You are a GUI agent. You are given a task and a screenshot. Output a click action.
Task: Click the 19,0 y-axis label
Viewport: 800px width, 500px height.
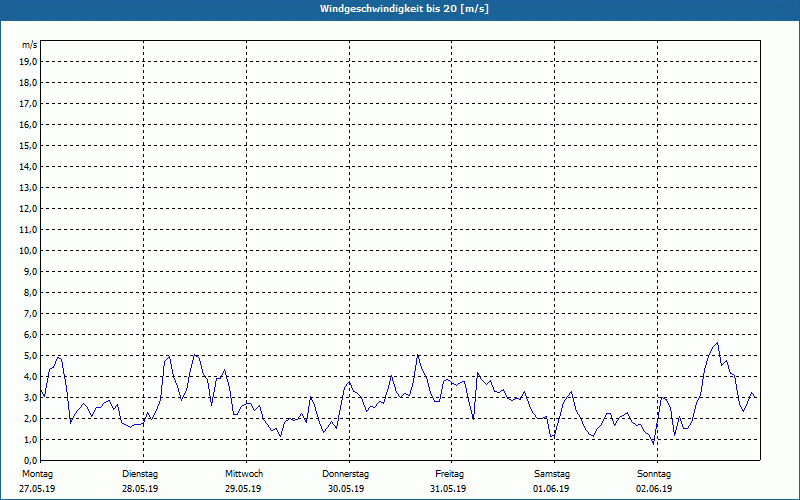(28, 62)
